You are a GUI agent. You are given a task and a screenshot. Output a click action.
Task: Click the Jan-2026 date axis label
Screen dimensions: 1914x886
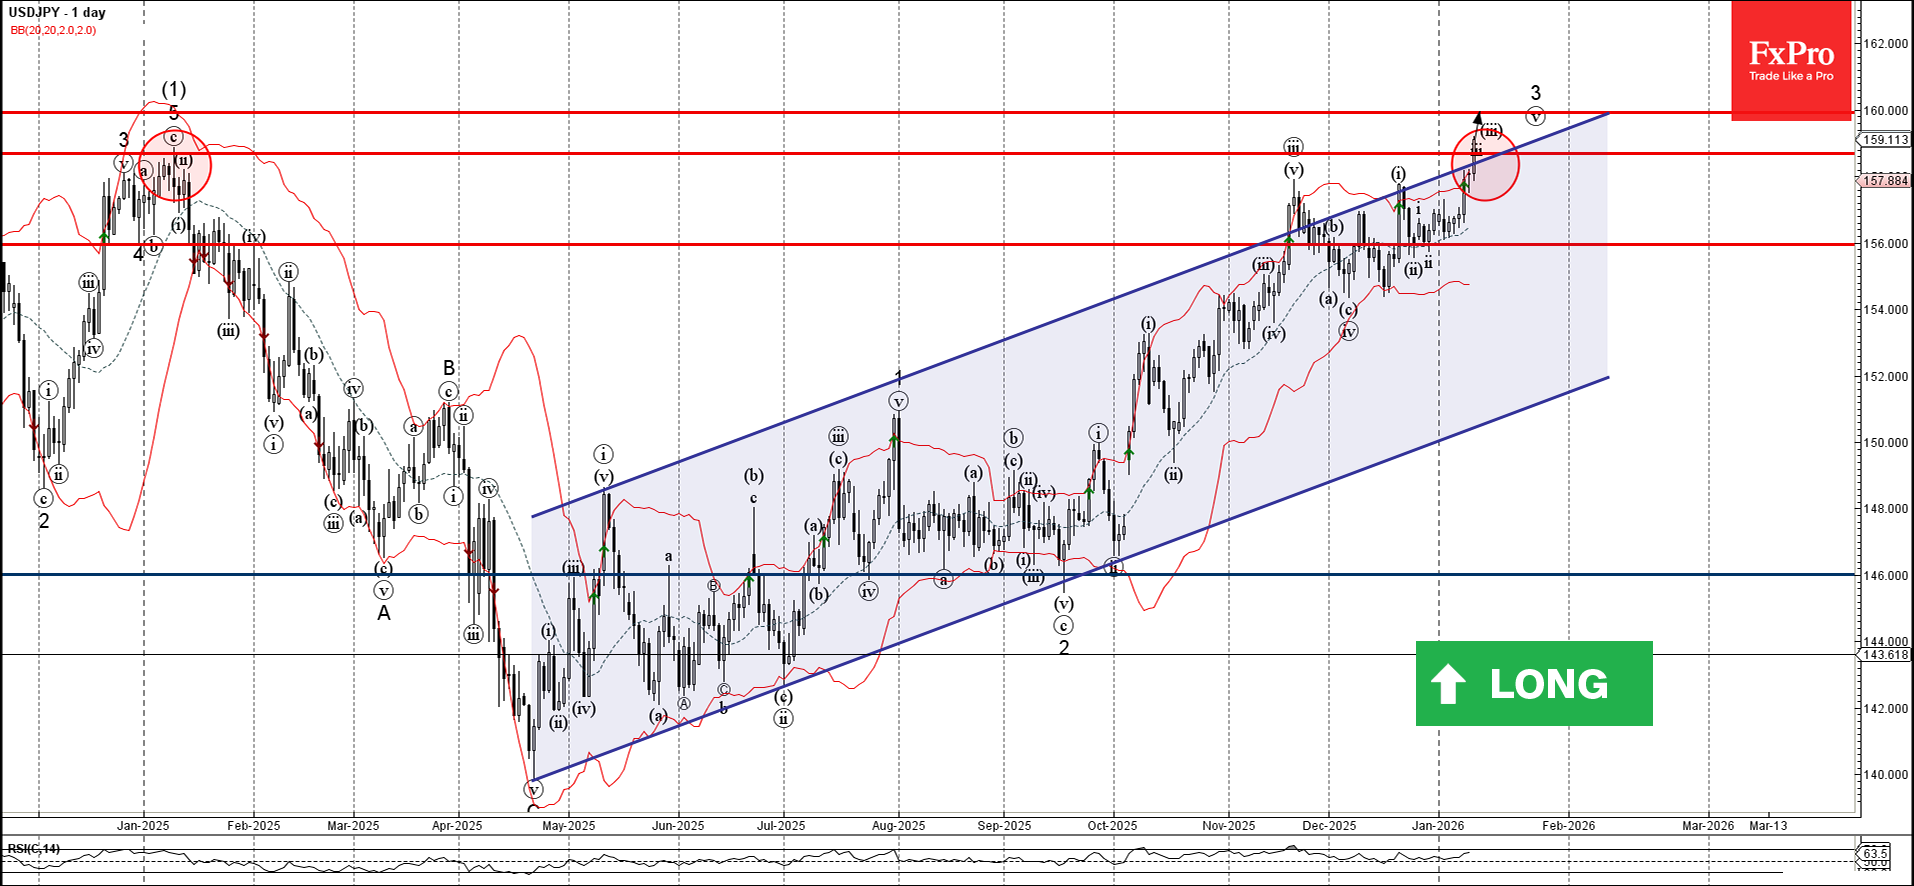1438,826
